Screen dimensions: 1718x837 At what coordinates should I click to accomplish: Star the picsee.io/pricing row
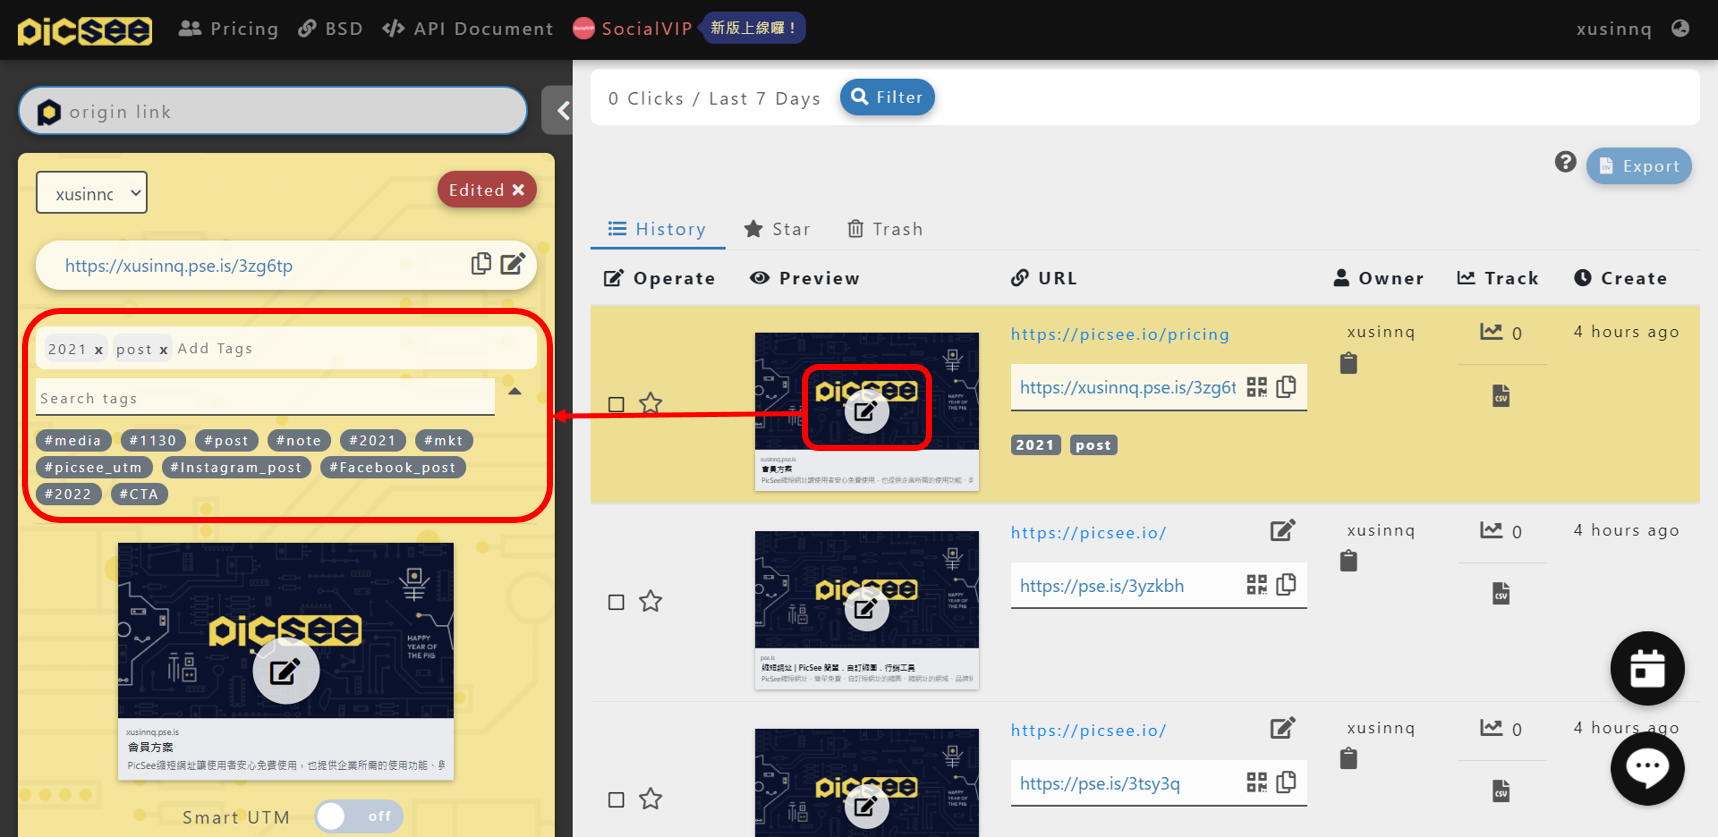click(651, 403)
